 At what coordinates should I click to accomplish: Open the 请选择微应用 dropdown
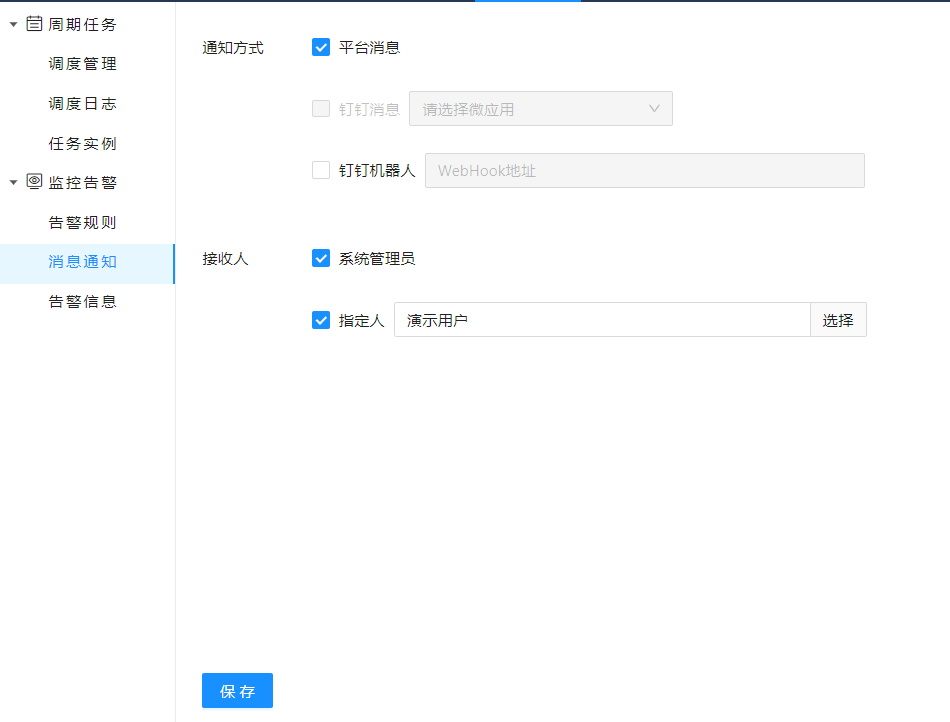[540, 109]
